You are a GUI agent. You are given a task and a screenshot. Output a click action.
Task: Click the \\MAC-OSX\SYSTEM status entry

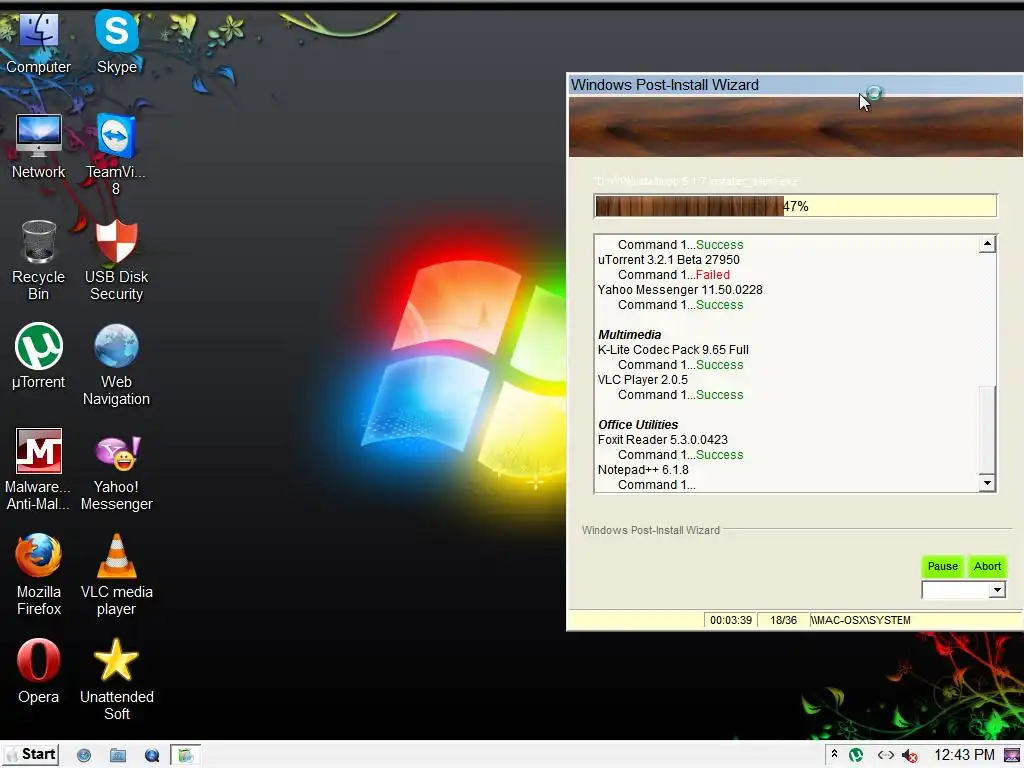(x=861, y=620)
